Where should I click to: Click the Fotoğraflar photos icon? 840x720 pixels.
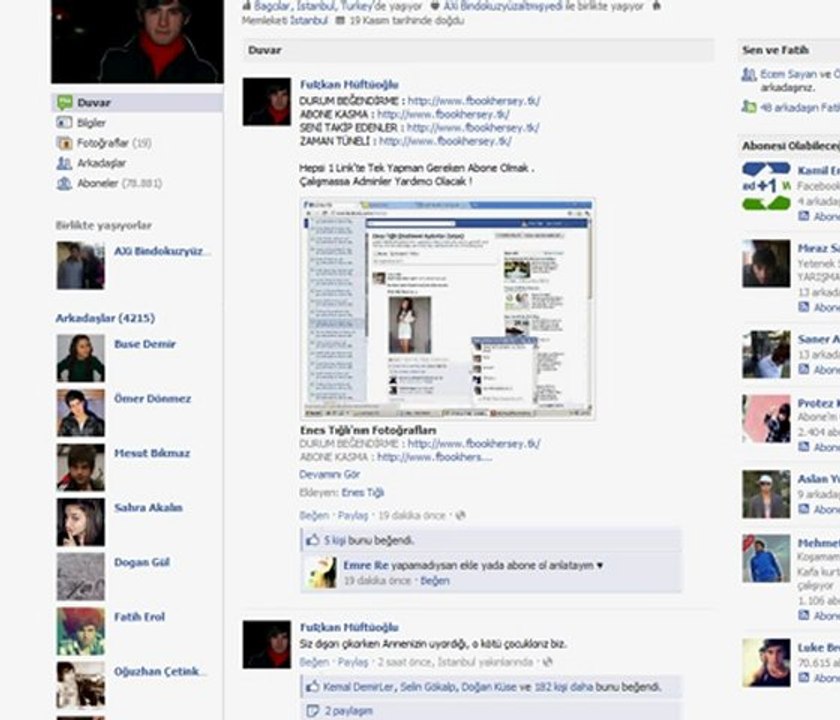64,143
